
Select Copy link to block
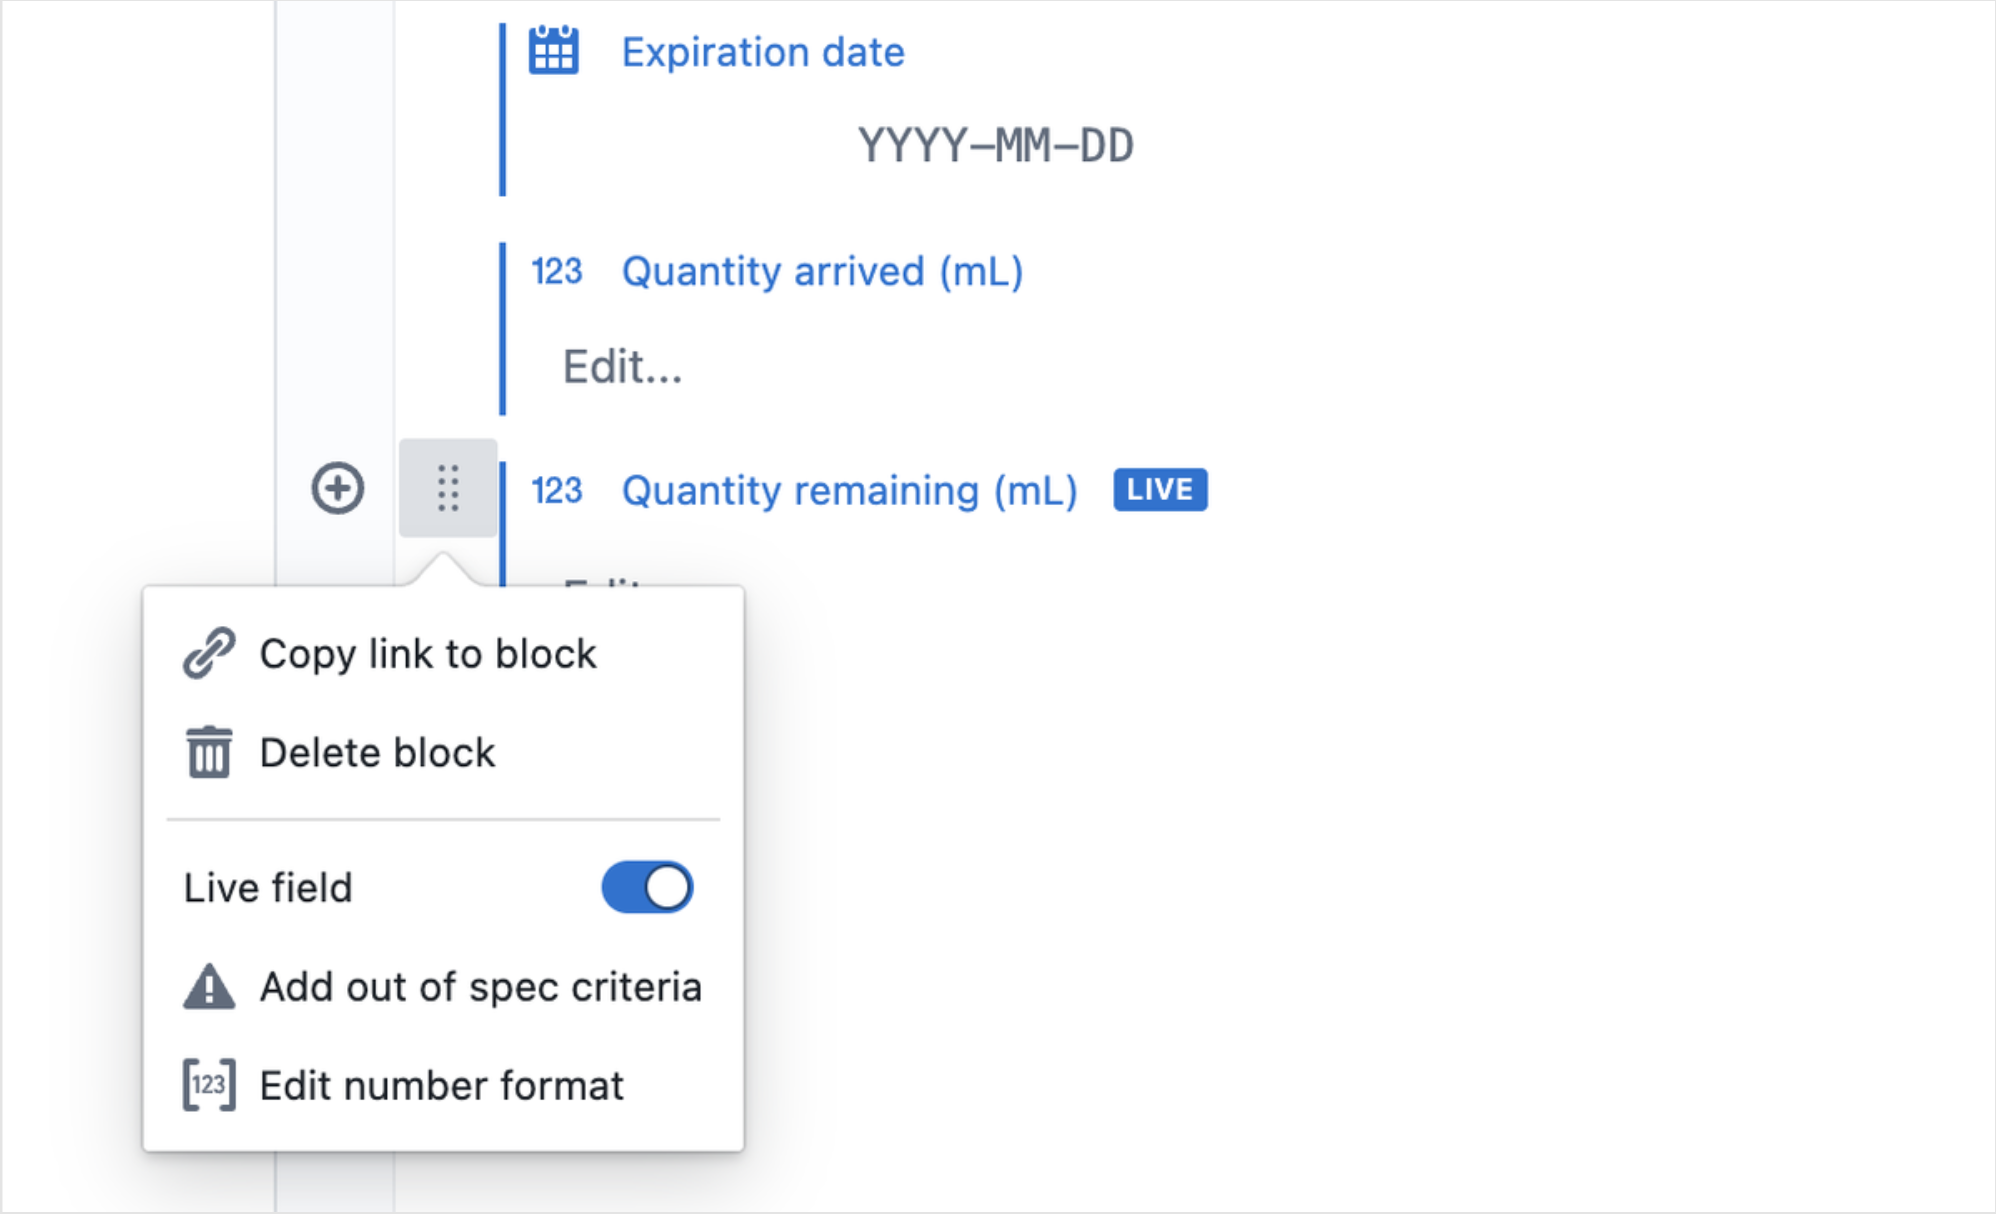click(427, 654)
